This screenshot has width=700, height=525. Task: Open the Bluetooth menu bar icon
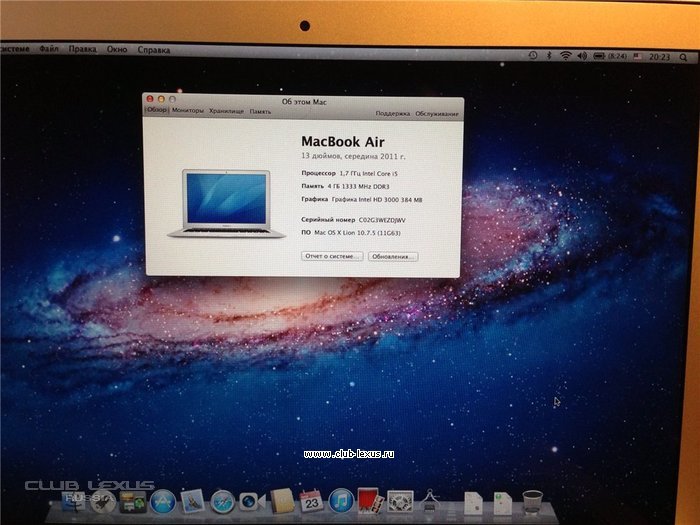549,56
